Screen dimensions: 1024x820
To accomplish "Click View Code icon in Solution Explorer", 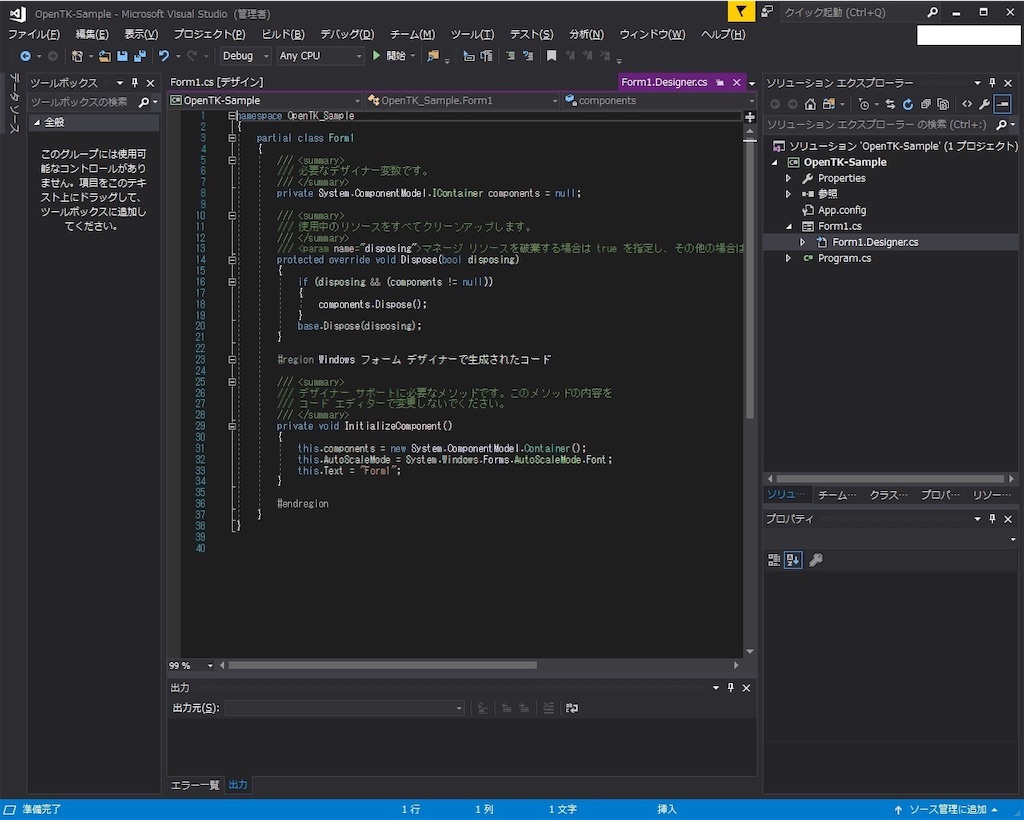I will (967, 104).
